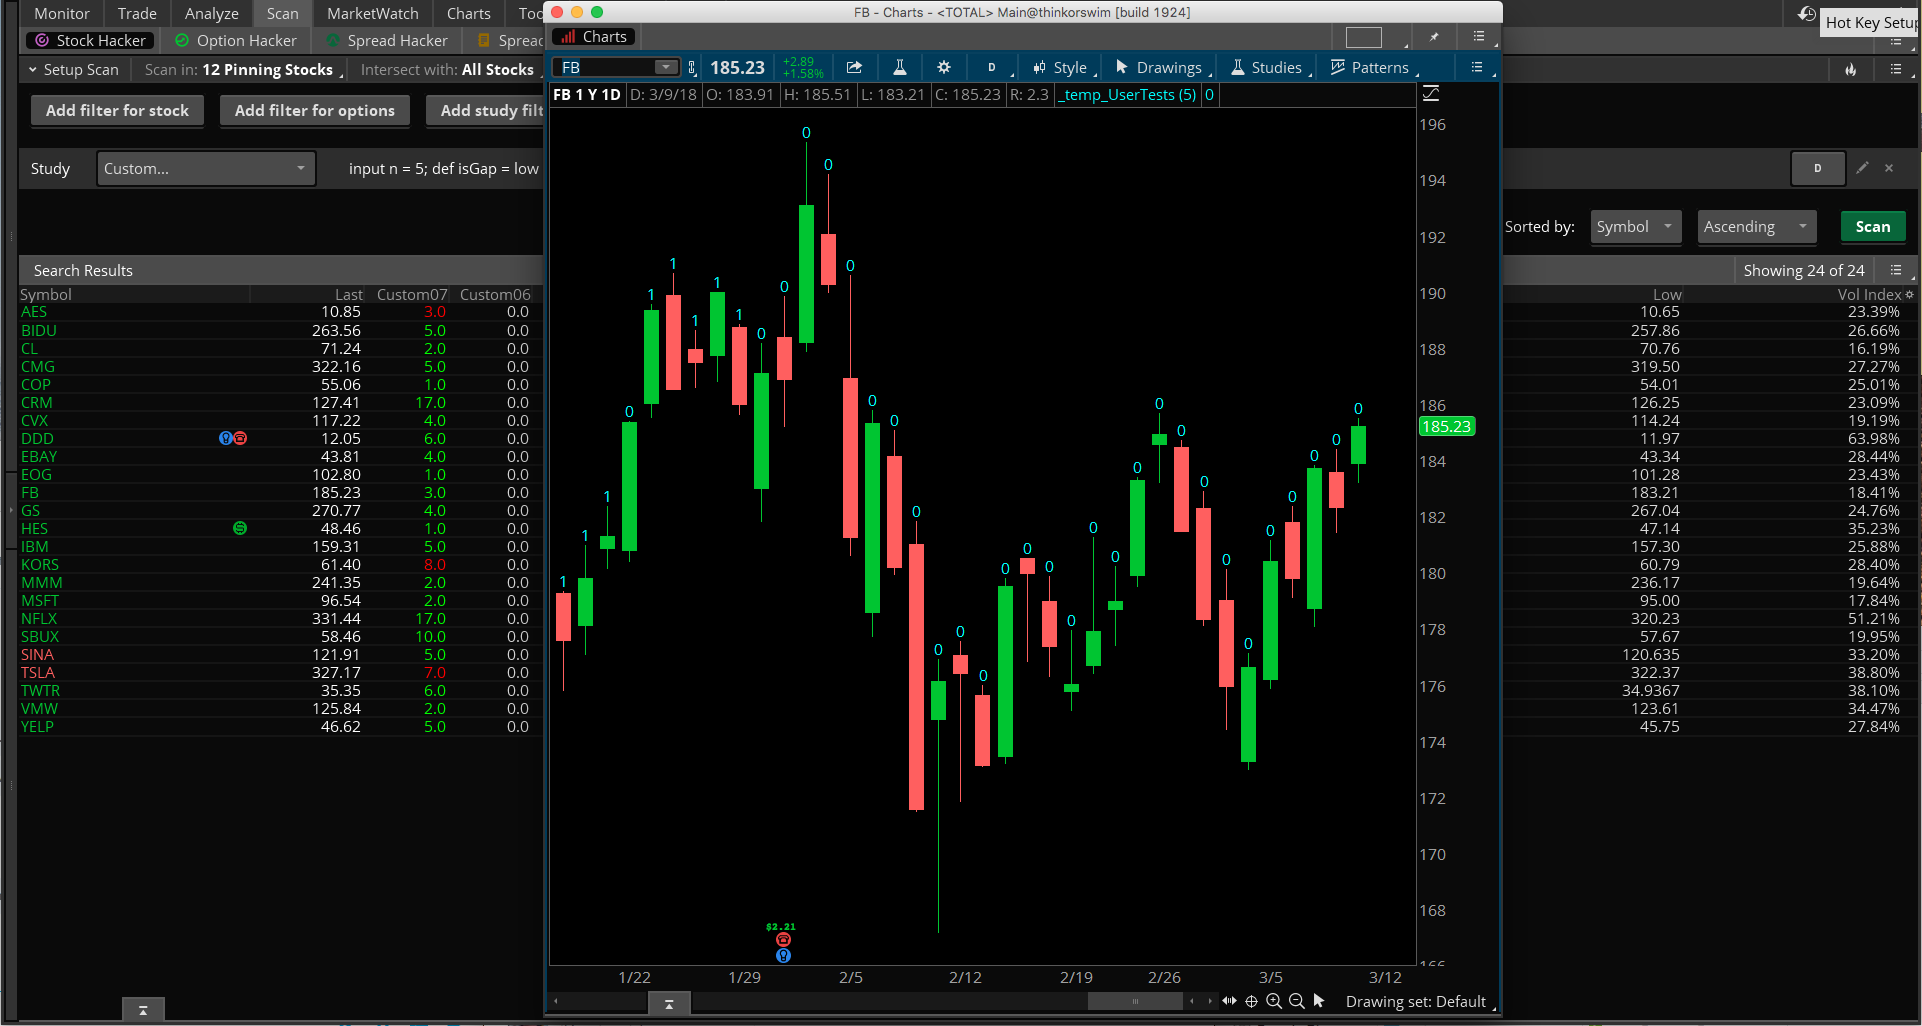Switch to Trade tab
The image size is (1922, 1026).
(x=137, y=13)
